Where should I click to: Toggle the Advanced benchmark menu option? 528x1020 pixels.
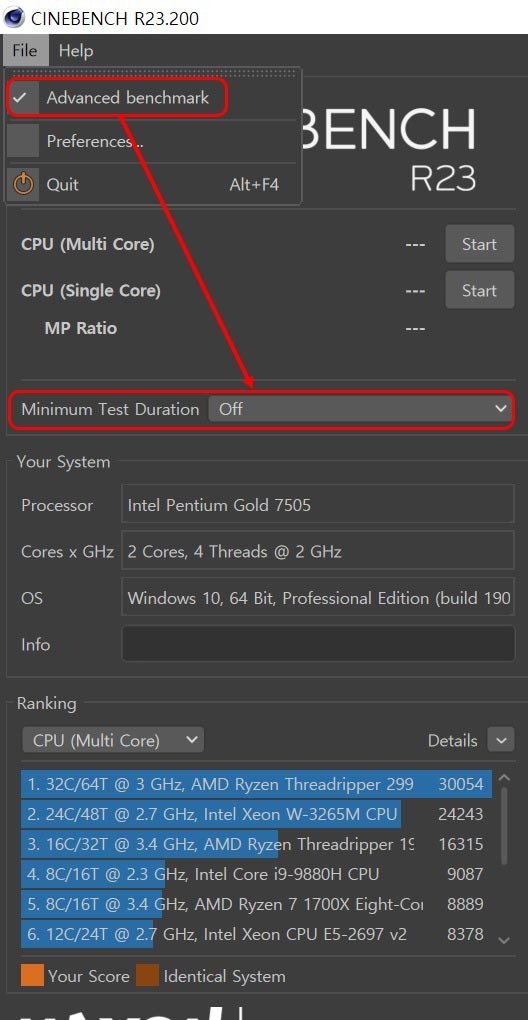point(153,98)
